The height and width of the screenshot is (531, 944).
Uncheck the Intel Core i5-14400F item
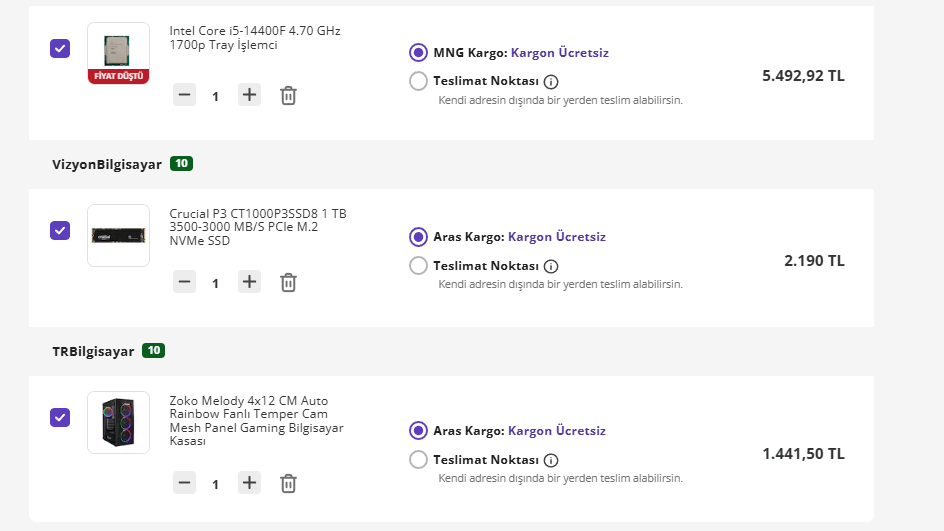[x=60, y=48]
